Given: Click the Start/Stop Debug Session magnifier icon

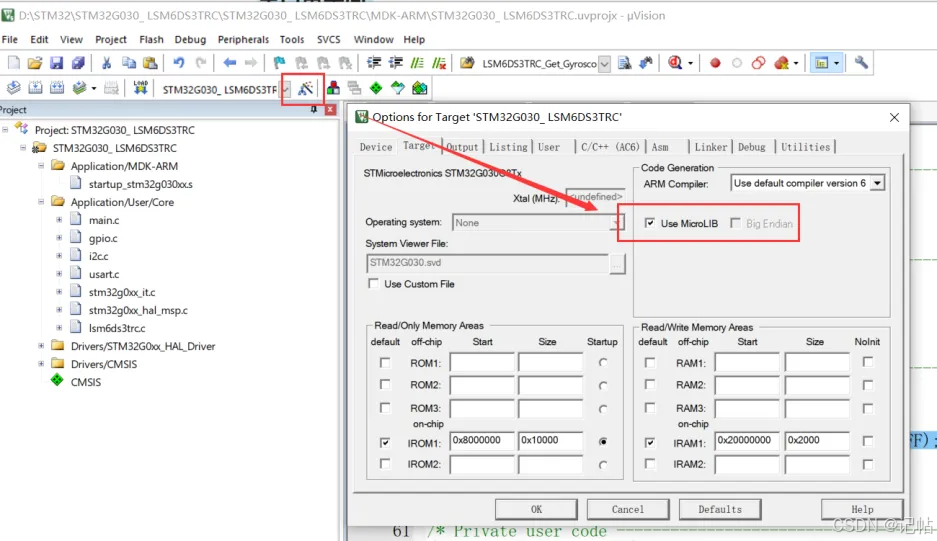Looking at the screenshot, I should [x=676, y=63].
